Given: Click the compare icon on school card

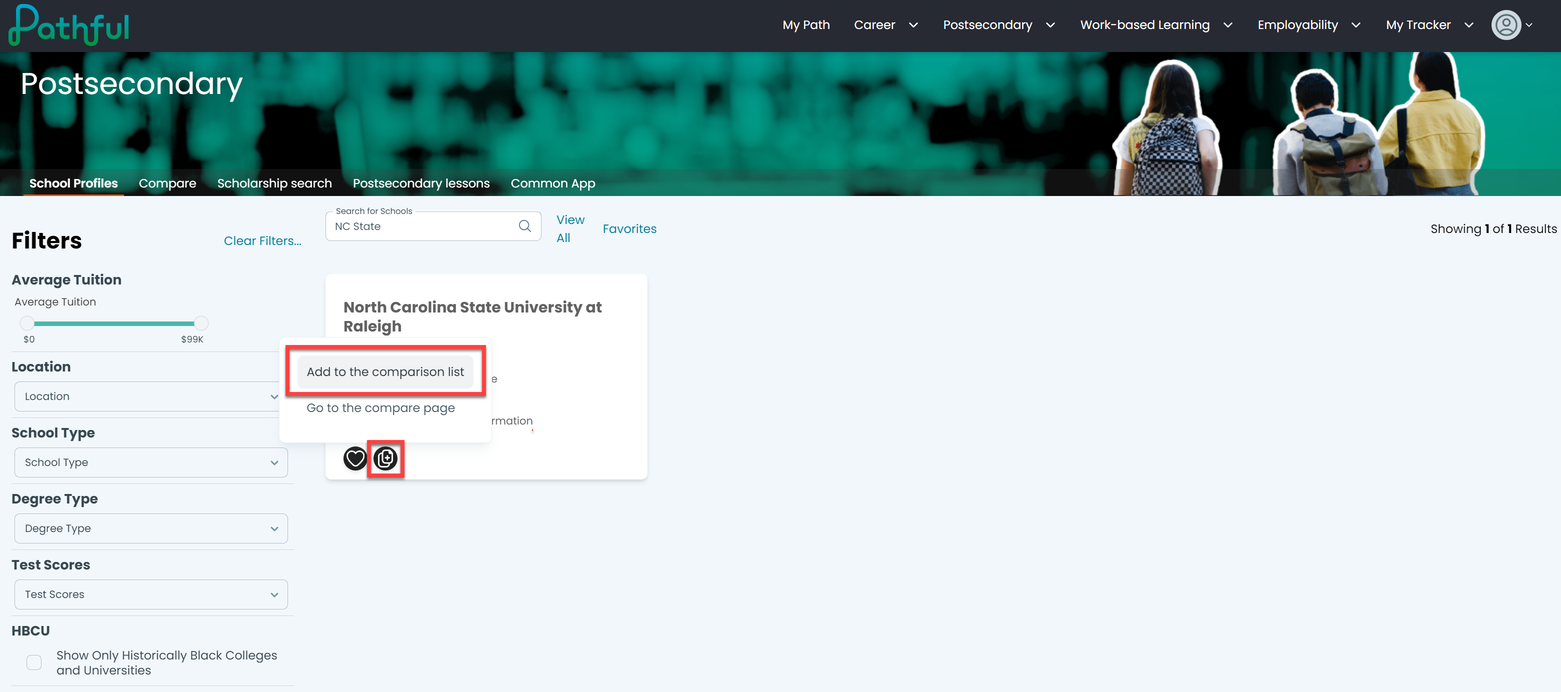Looking at the screenshot, I should (385, 459).
